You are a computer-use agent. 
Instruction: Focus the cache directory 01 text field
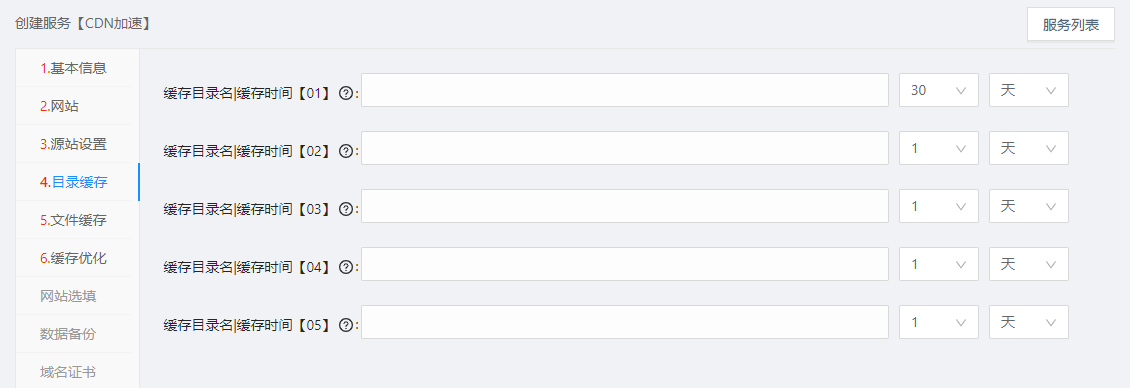625,90
